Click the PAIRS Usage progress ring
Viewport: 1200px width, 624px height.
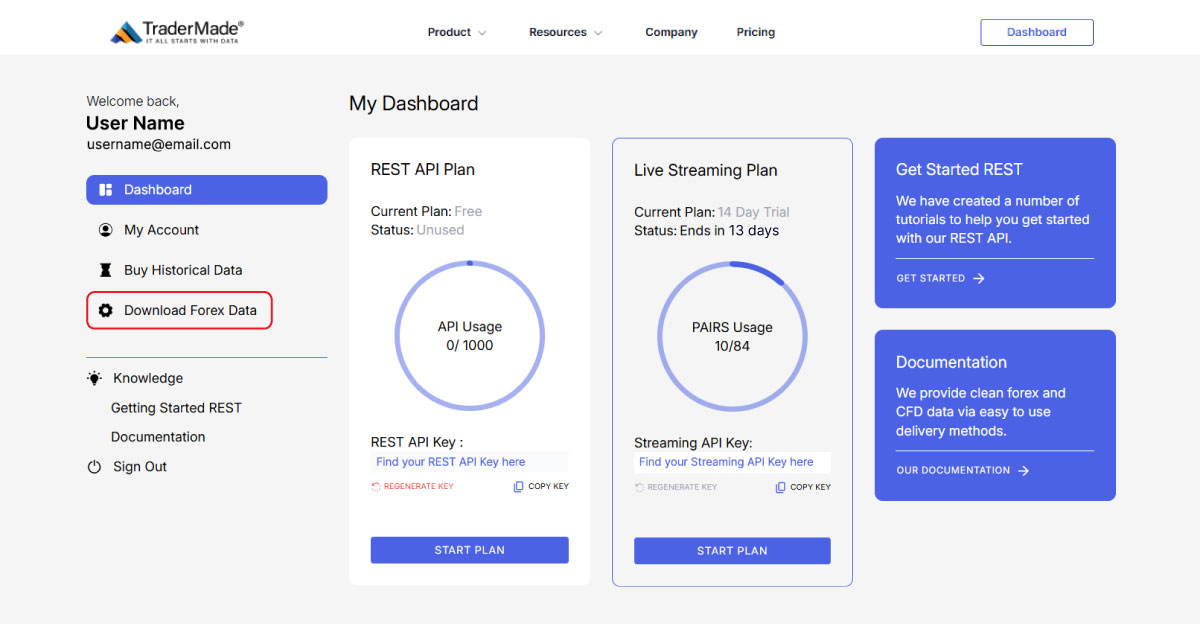point(733,336)
